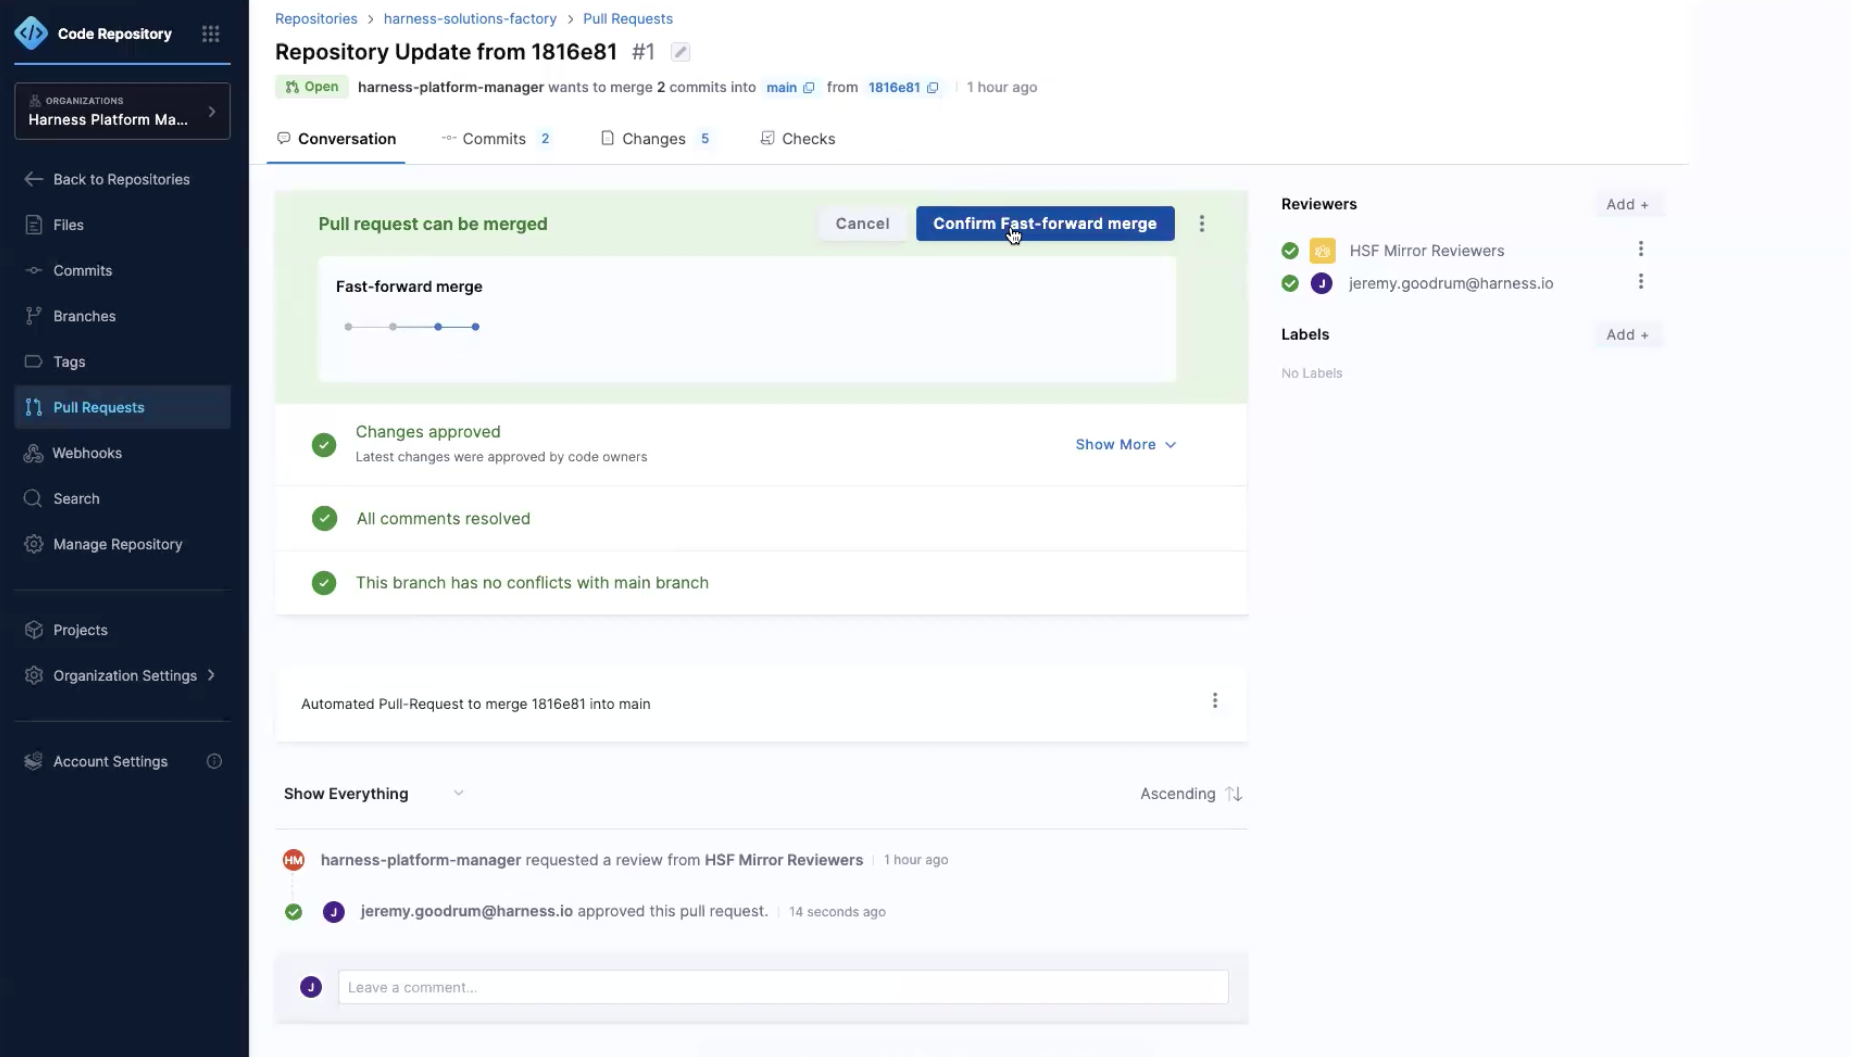Open kebab menu for HSF Mirror Reviewers
Image resolution: width=1851 pixels, height=1057 pixels.
pos(1640,249)
